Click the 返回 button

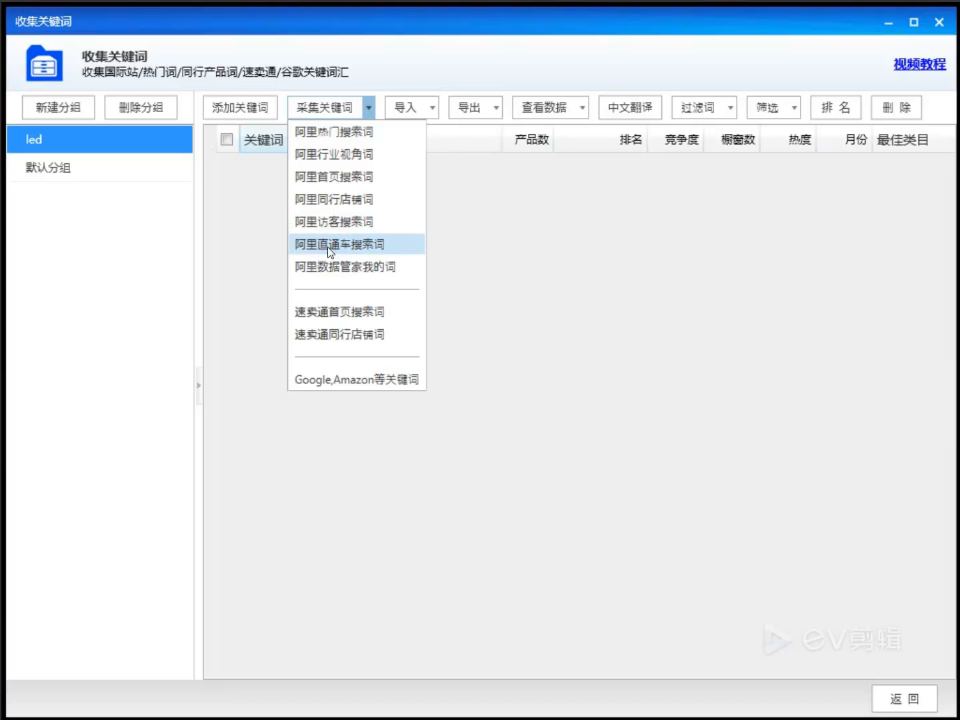tap(904, 699)
